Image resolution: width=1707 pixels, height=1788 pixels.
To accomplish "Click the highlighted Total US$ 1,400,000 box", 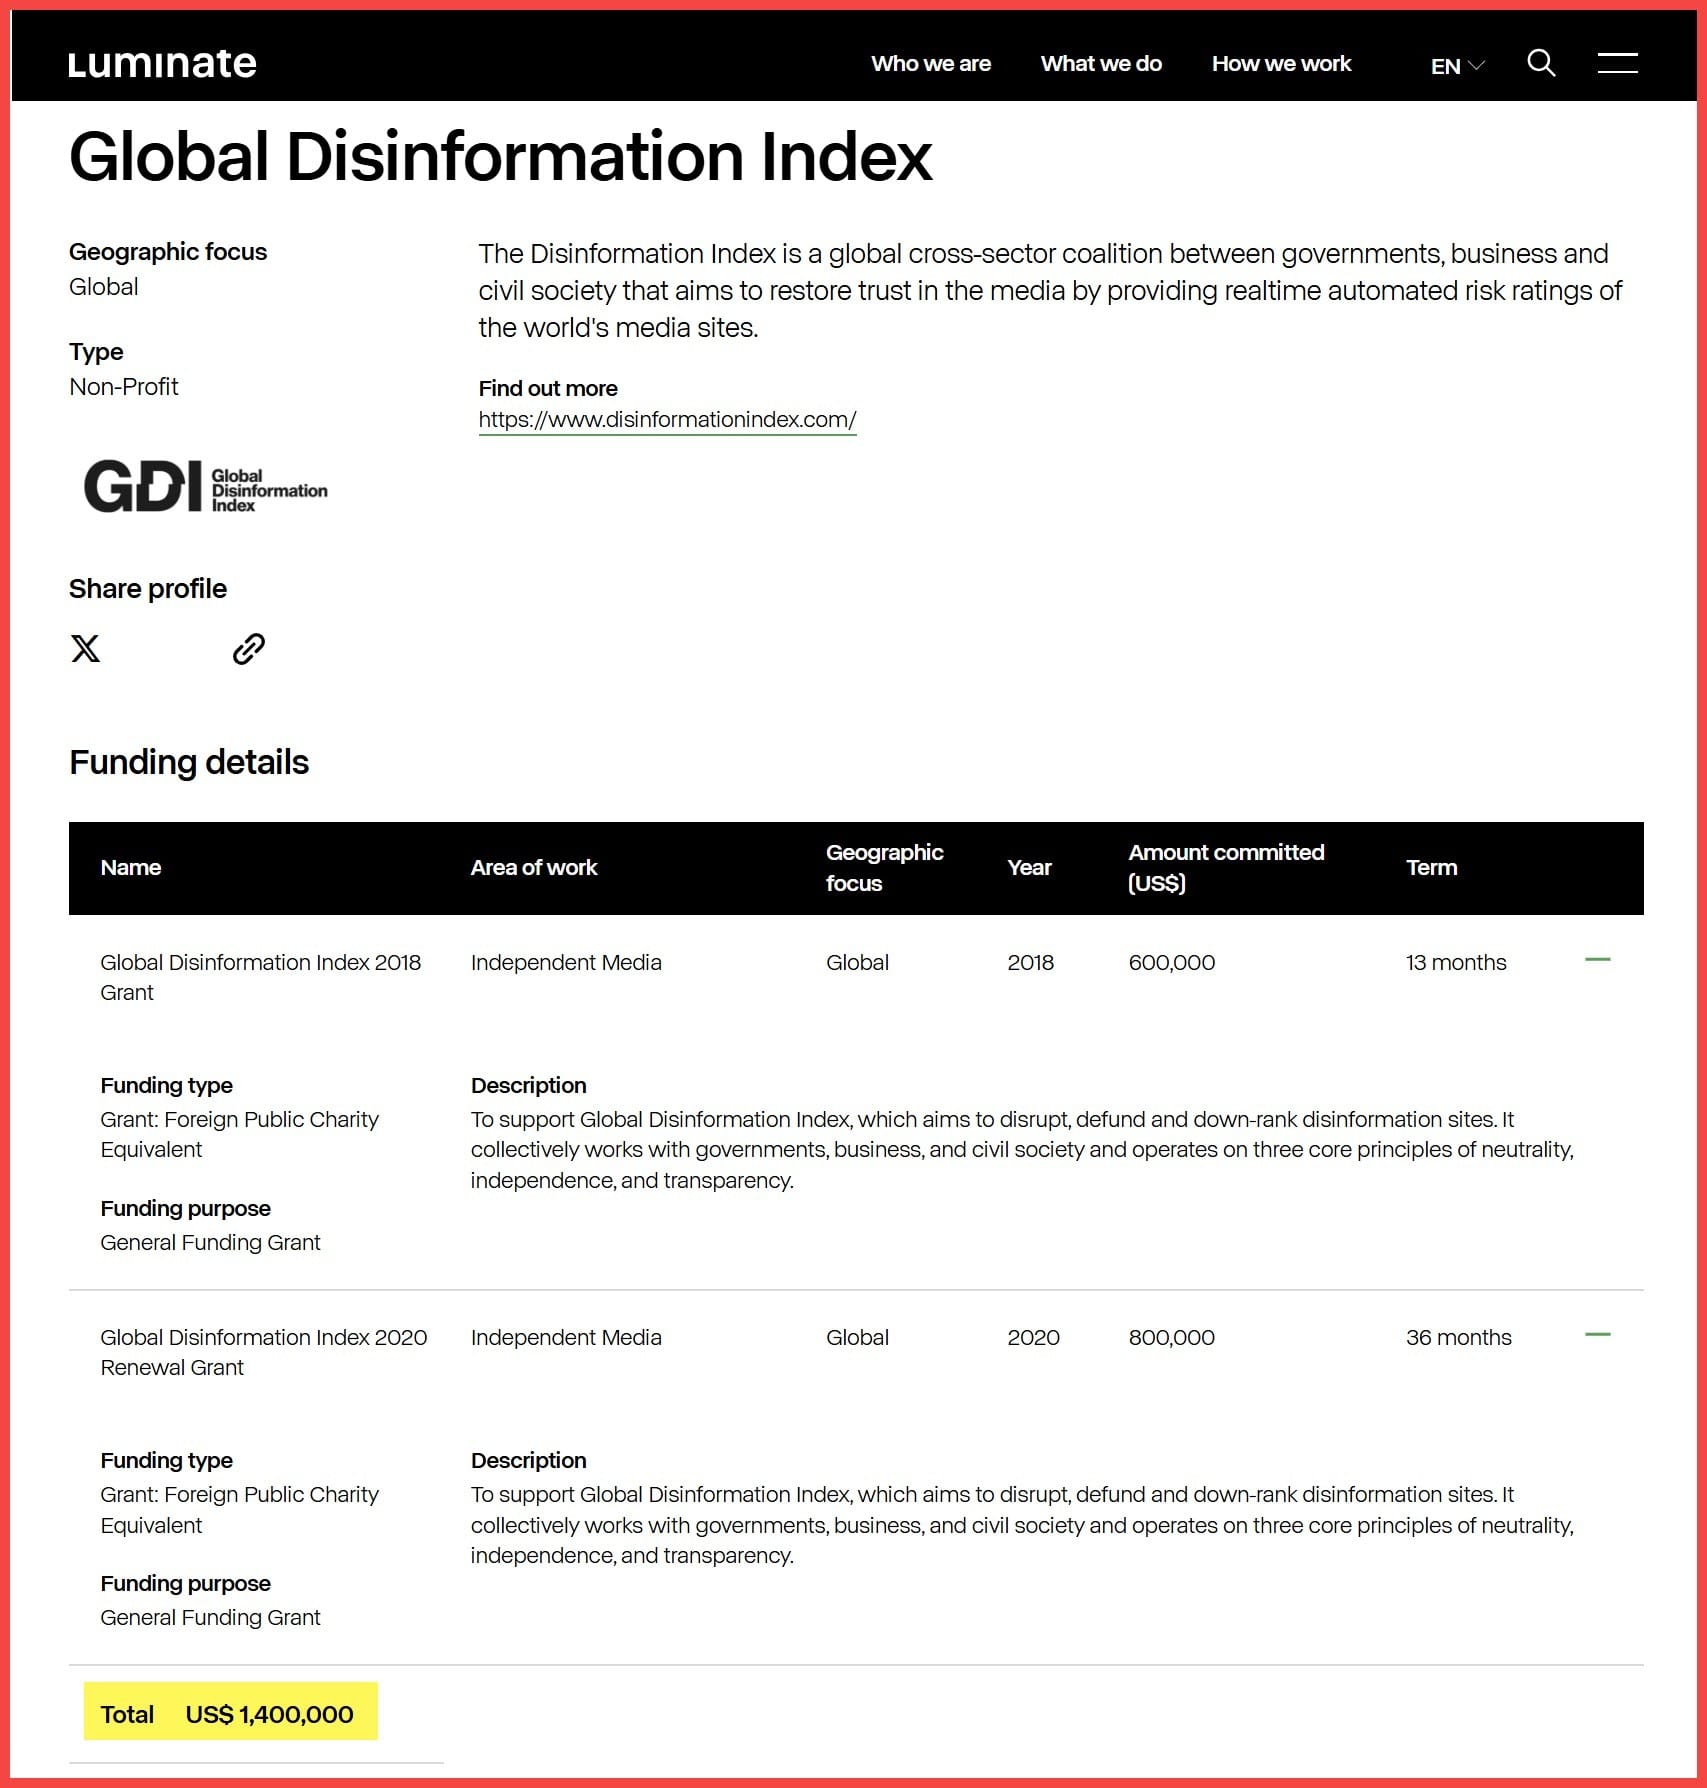I will point(230,1714).
